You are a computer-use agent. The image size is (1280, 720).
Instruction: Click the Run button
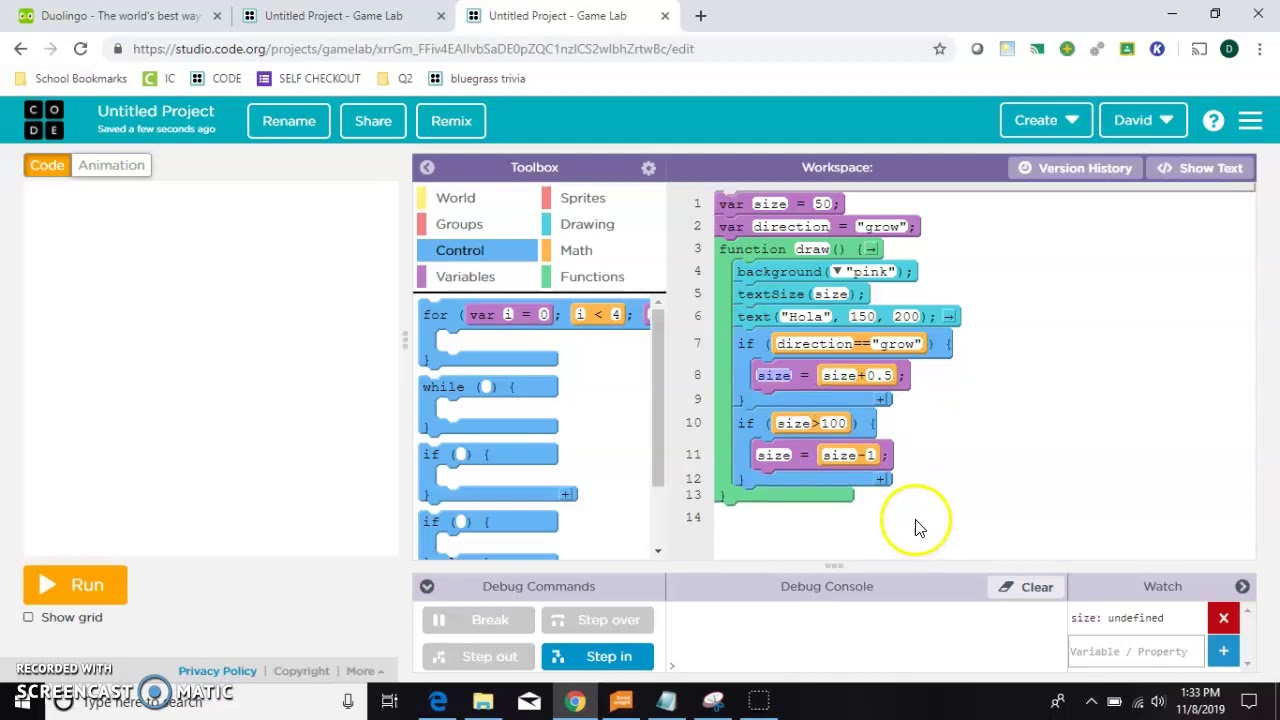75,585
